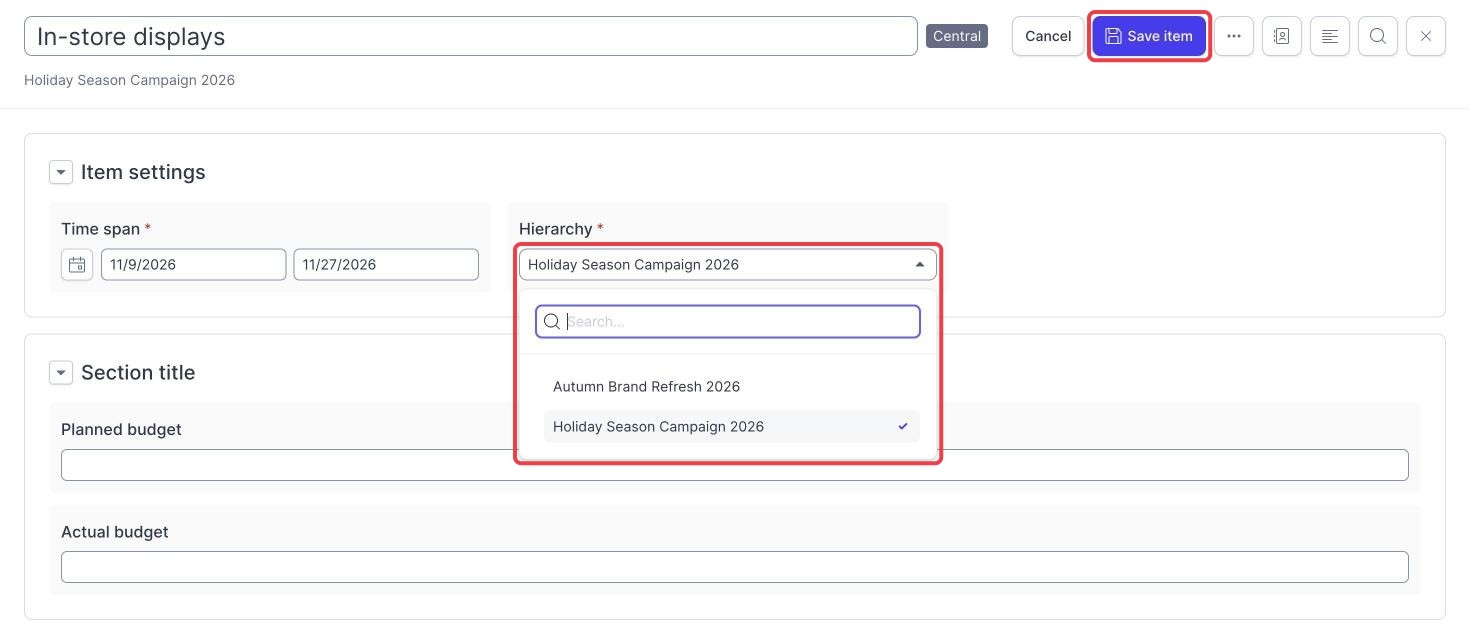This screenshot has width=1470, height=640.
Task: Cancel editing the item
Action: point(1048,36)
